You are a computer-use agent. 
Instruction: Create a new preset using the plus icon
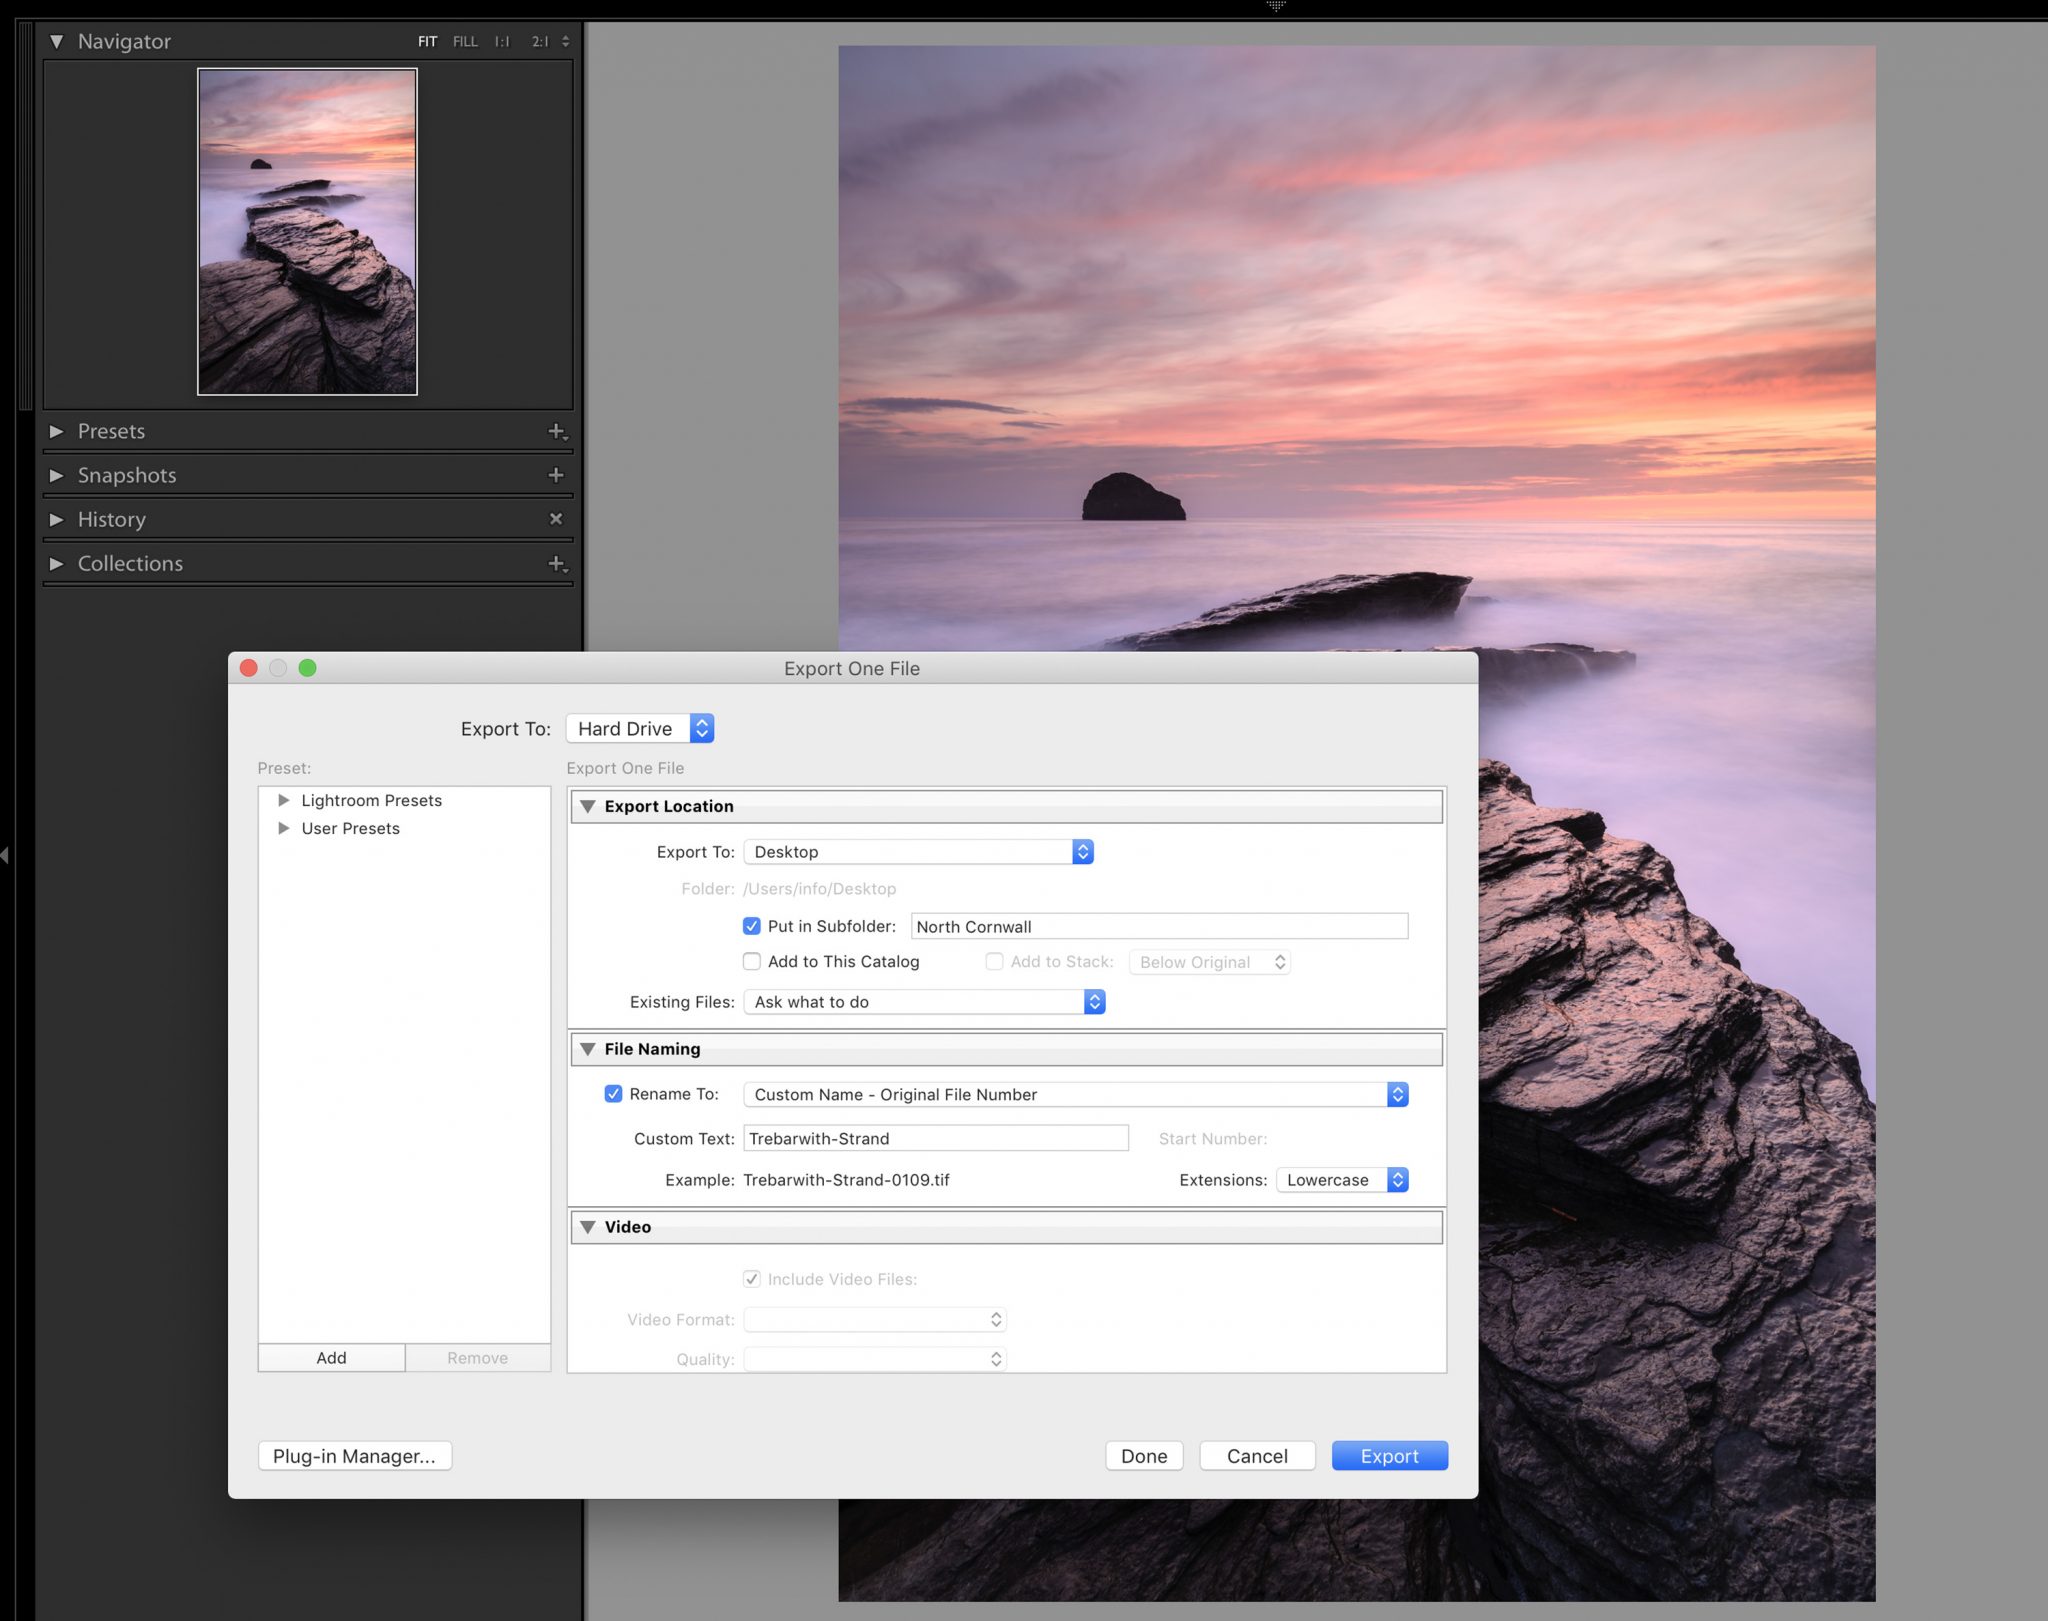pos(555,431)
